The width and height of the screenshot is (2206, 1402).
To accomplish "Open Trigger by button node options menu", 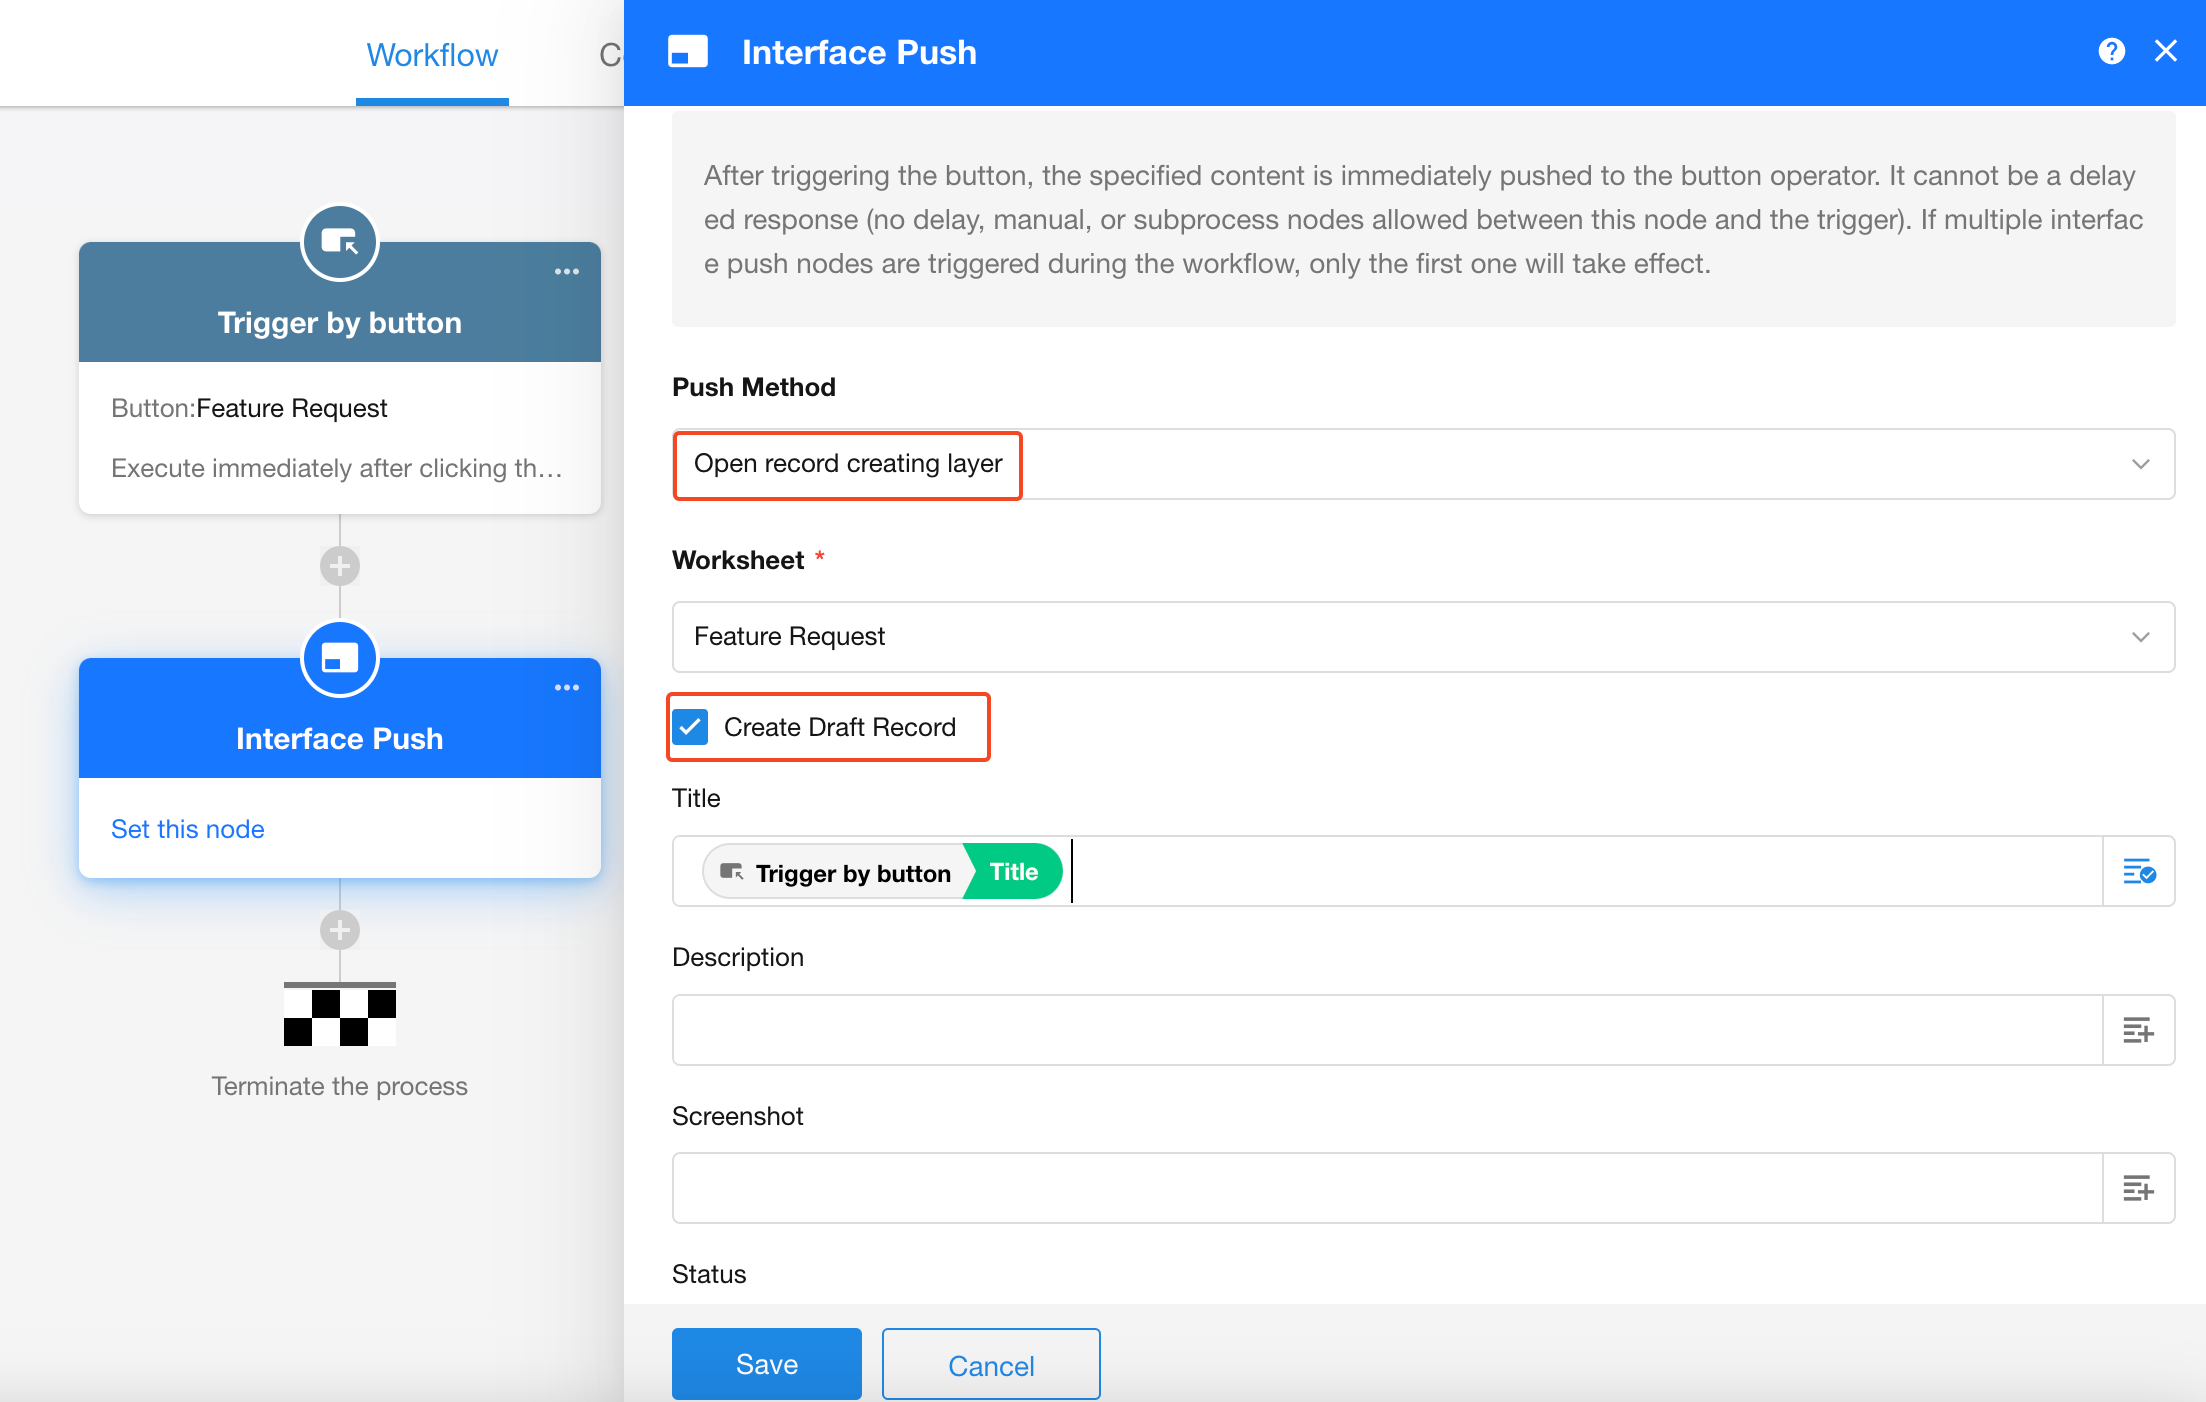I will tap(567, 272).
